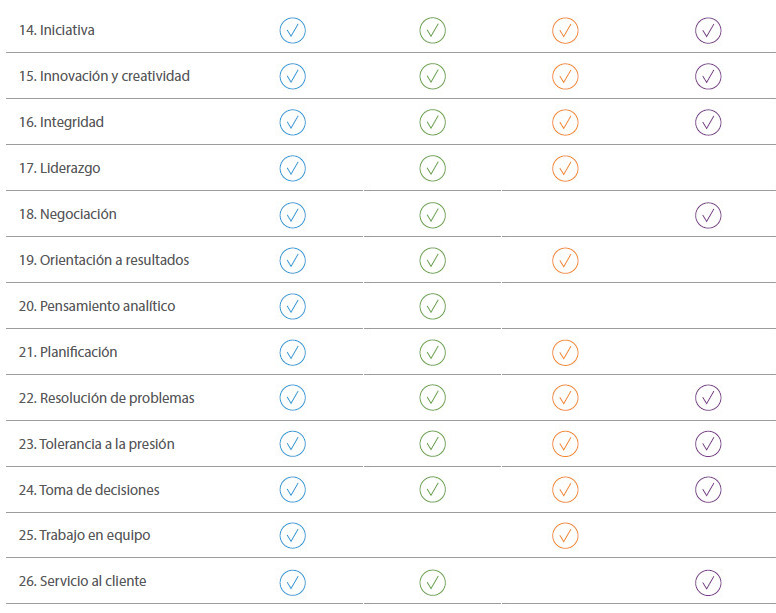Click blue checkmark for Orientación a resultados

(x=292, y=260)
